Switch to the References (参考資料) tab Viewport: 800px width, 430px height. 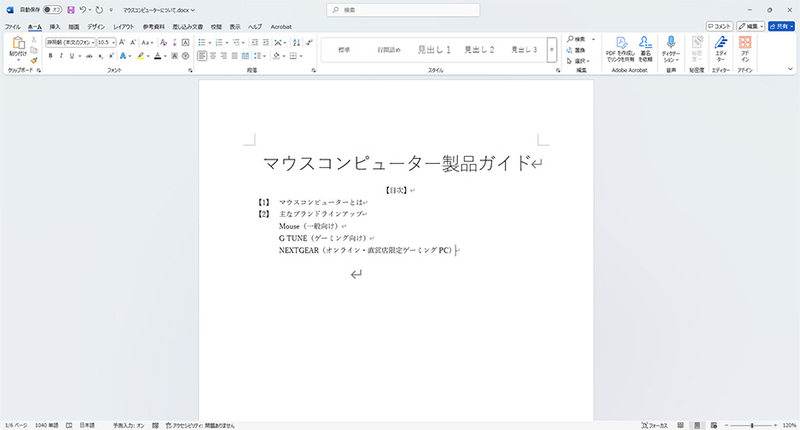pyautogui.click(x=154, y=27)
